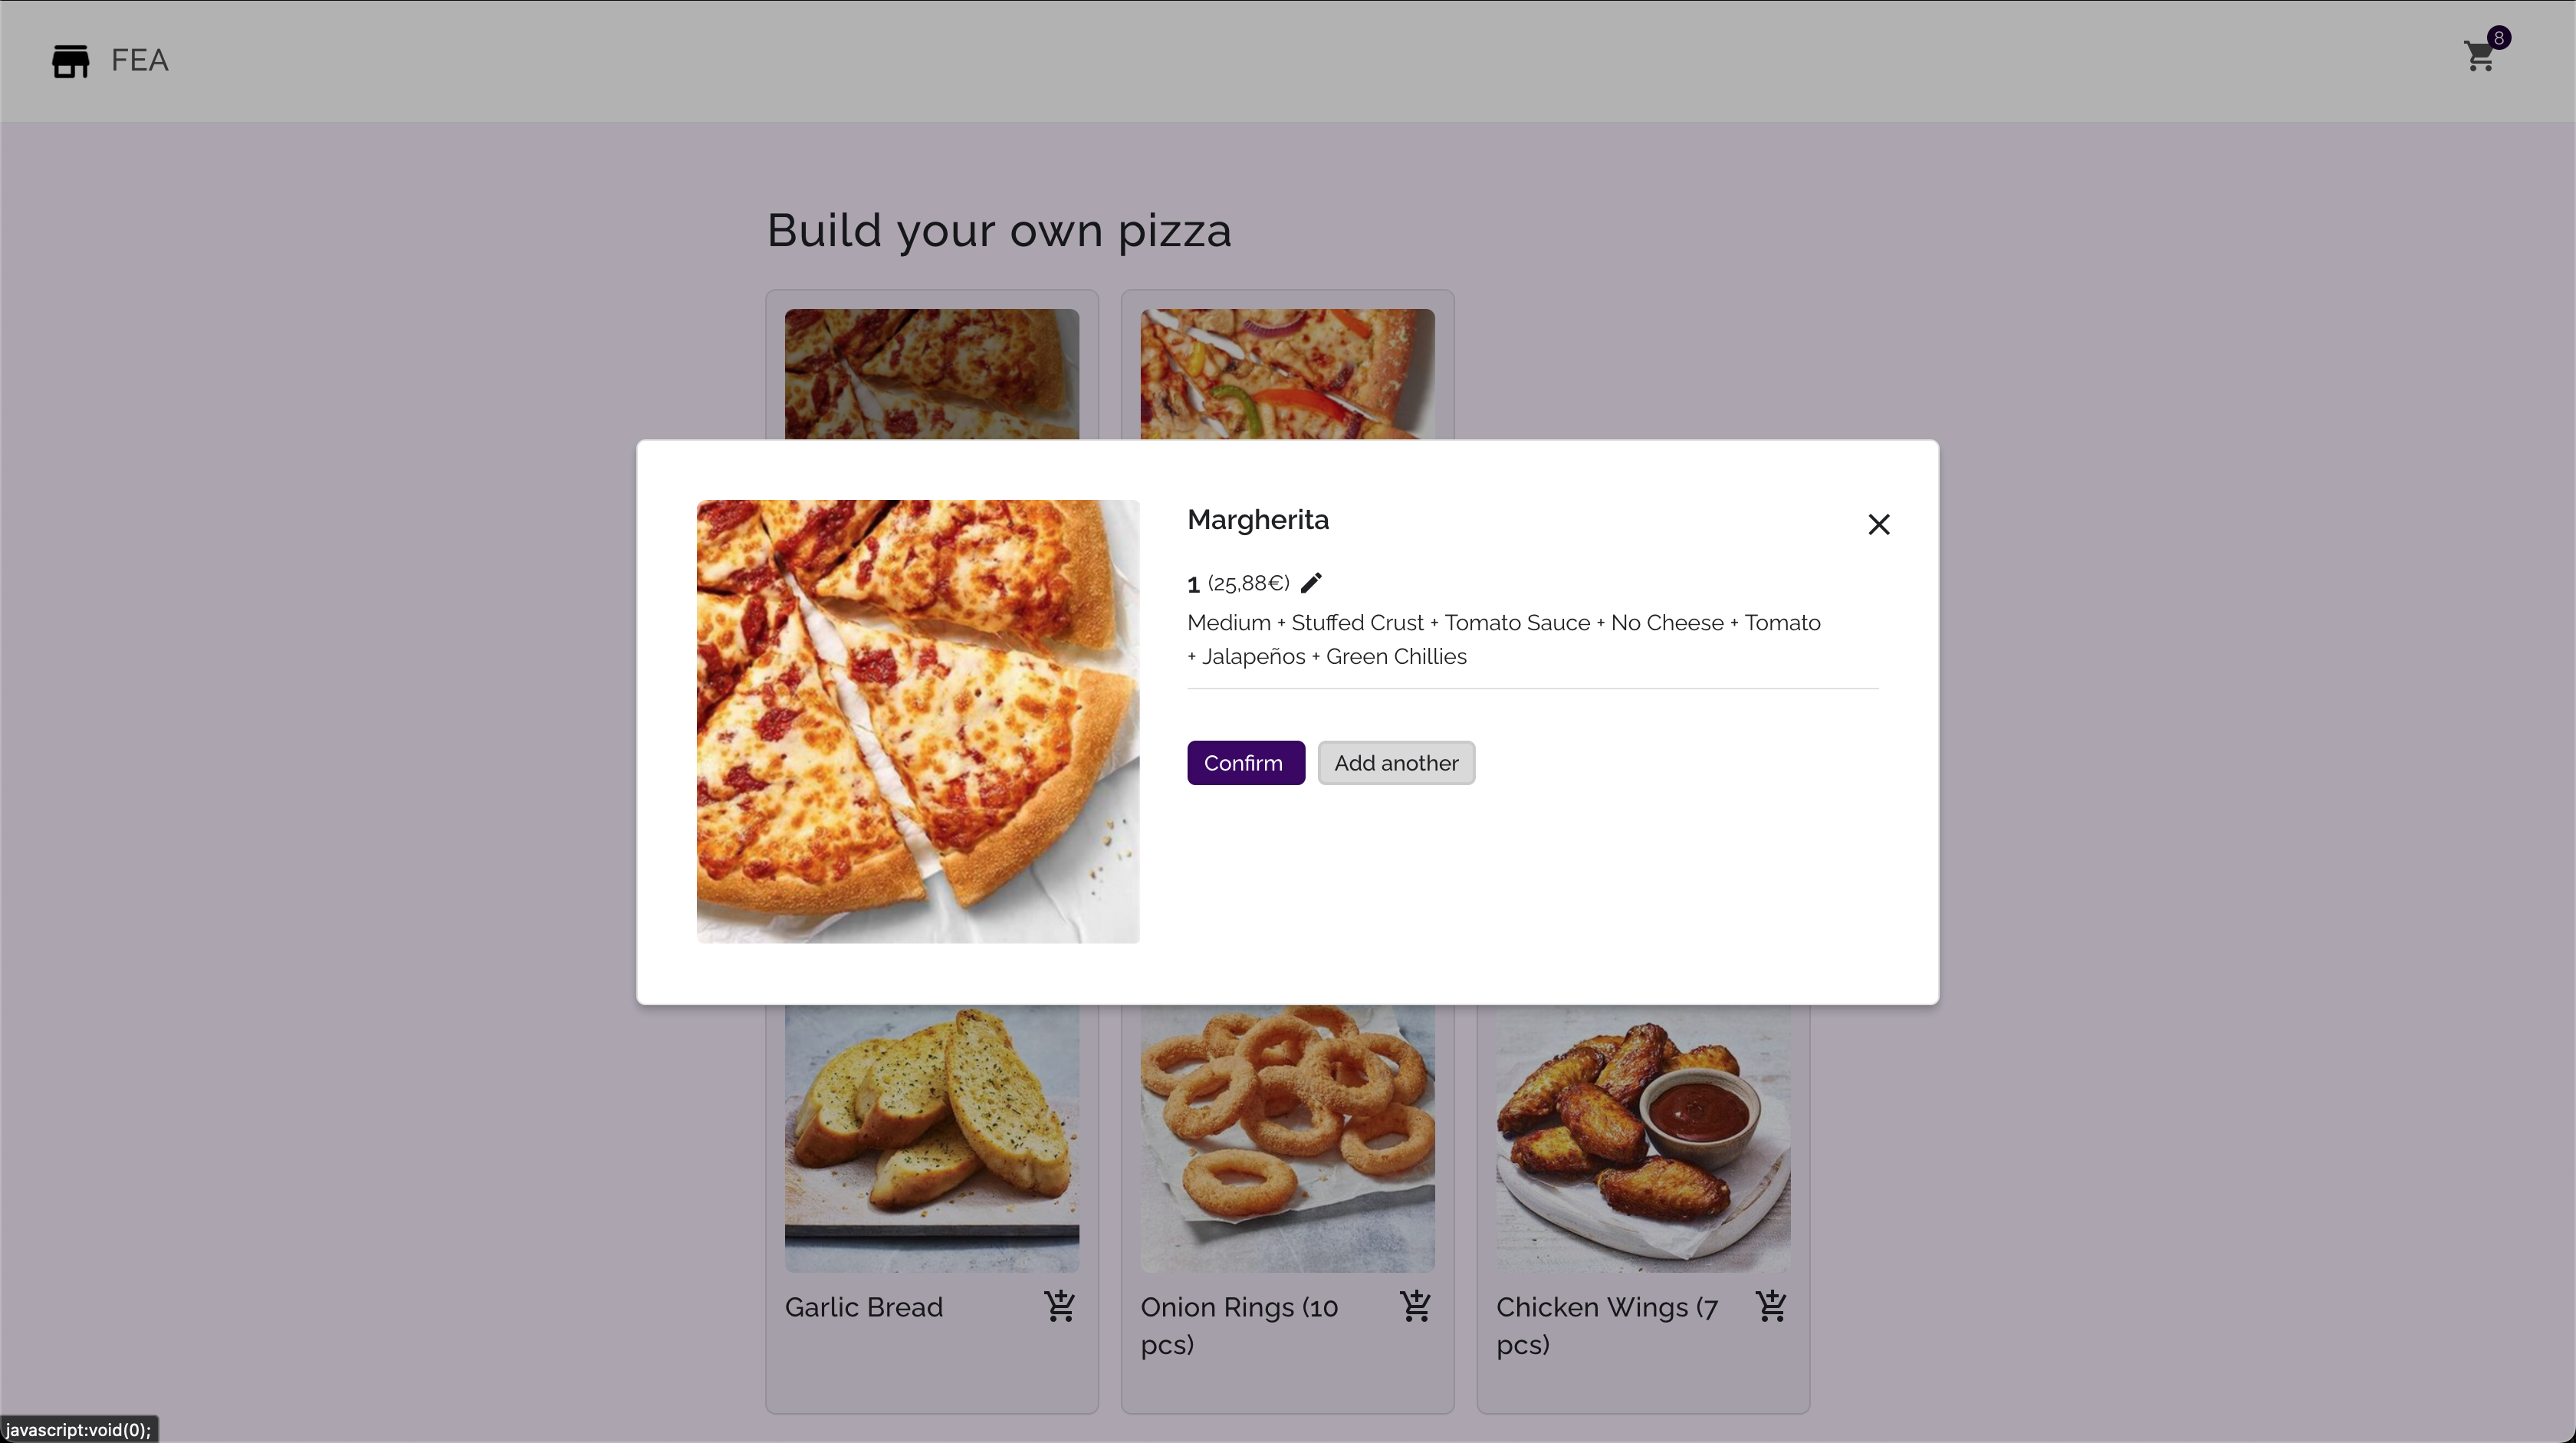The image size is (2576, 1443).
Task: Add Chicken Wings to cart
Action: pos(1770,1305)
